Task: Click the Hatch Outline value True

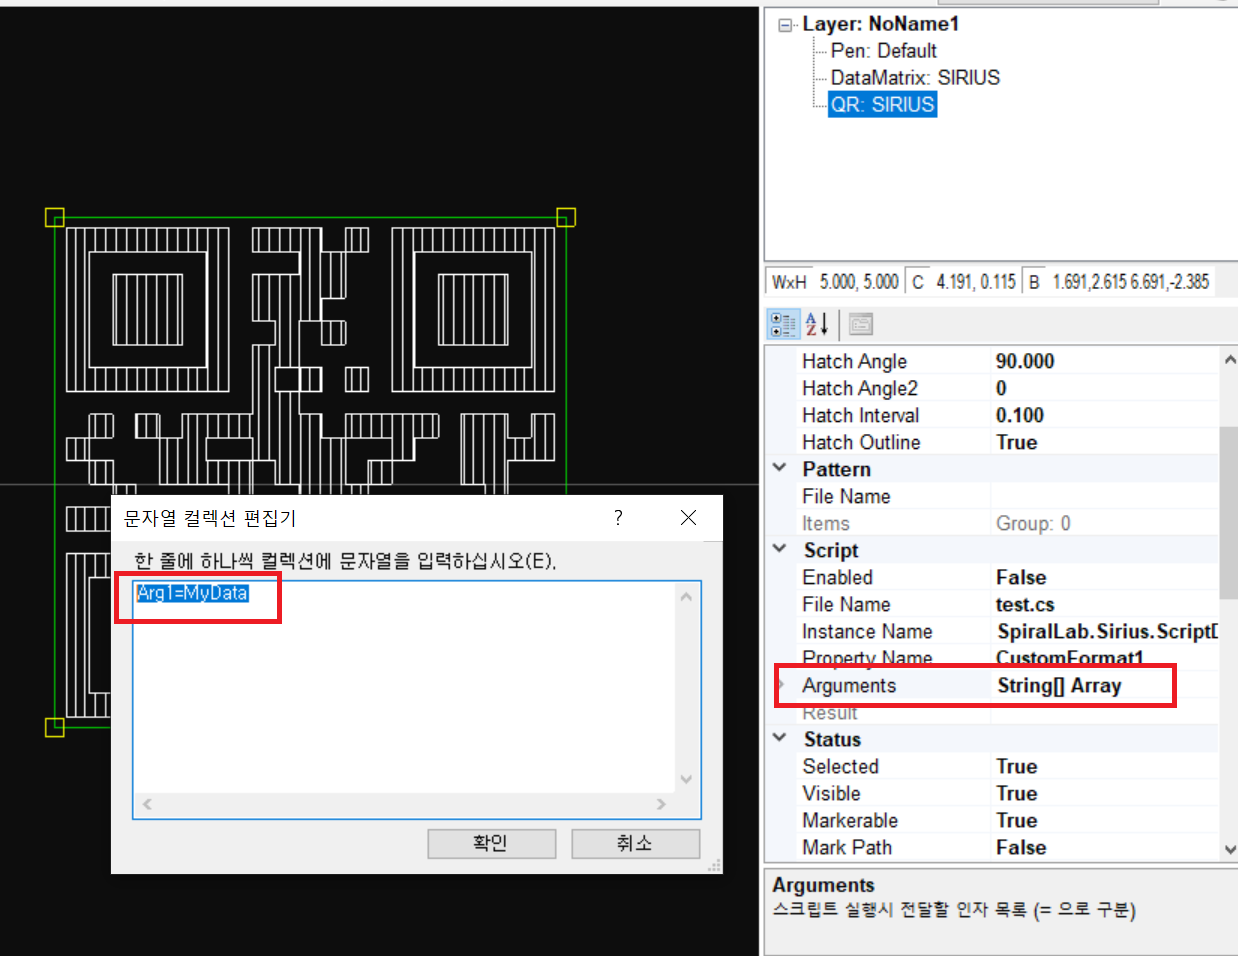Action: point(1016,442)
